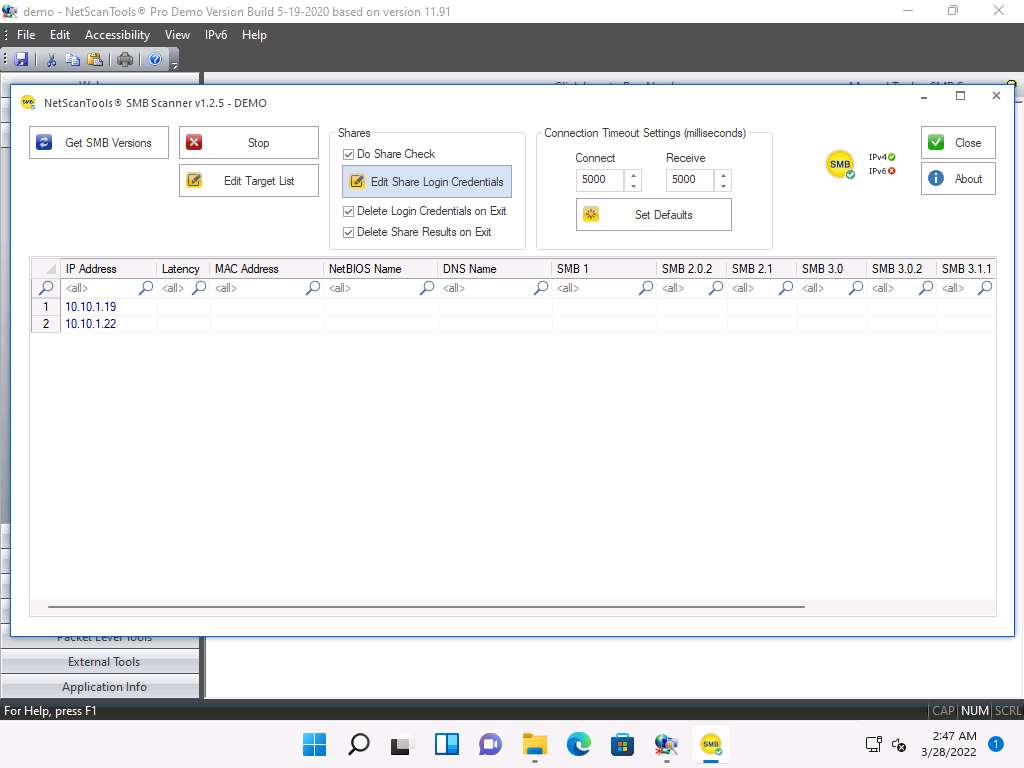
Task: Select the 10.10.1.22 row in results
Action: [x=91, y=324]
